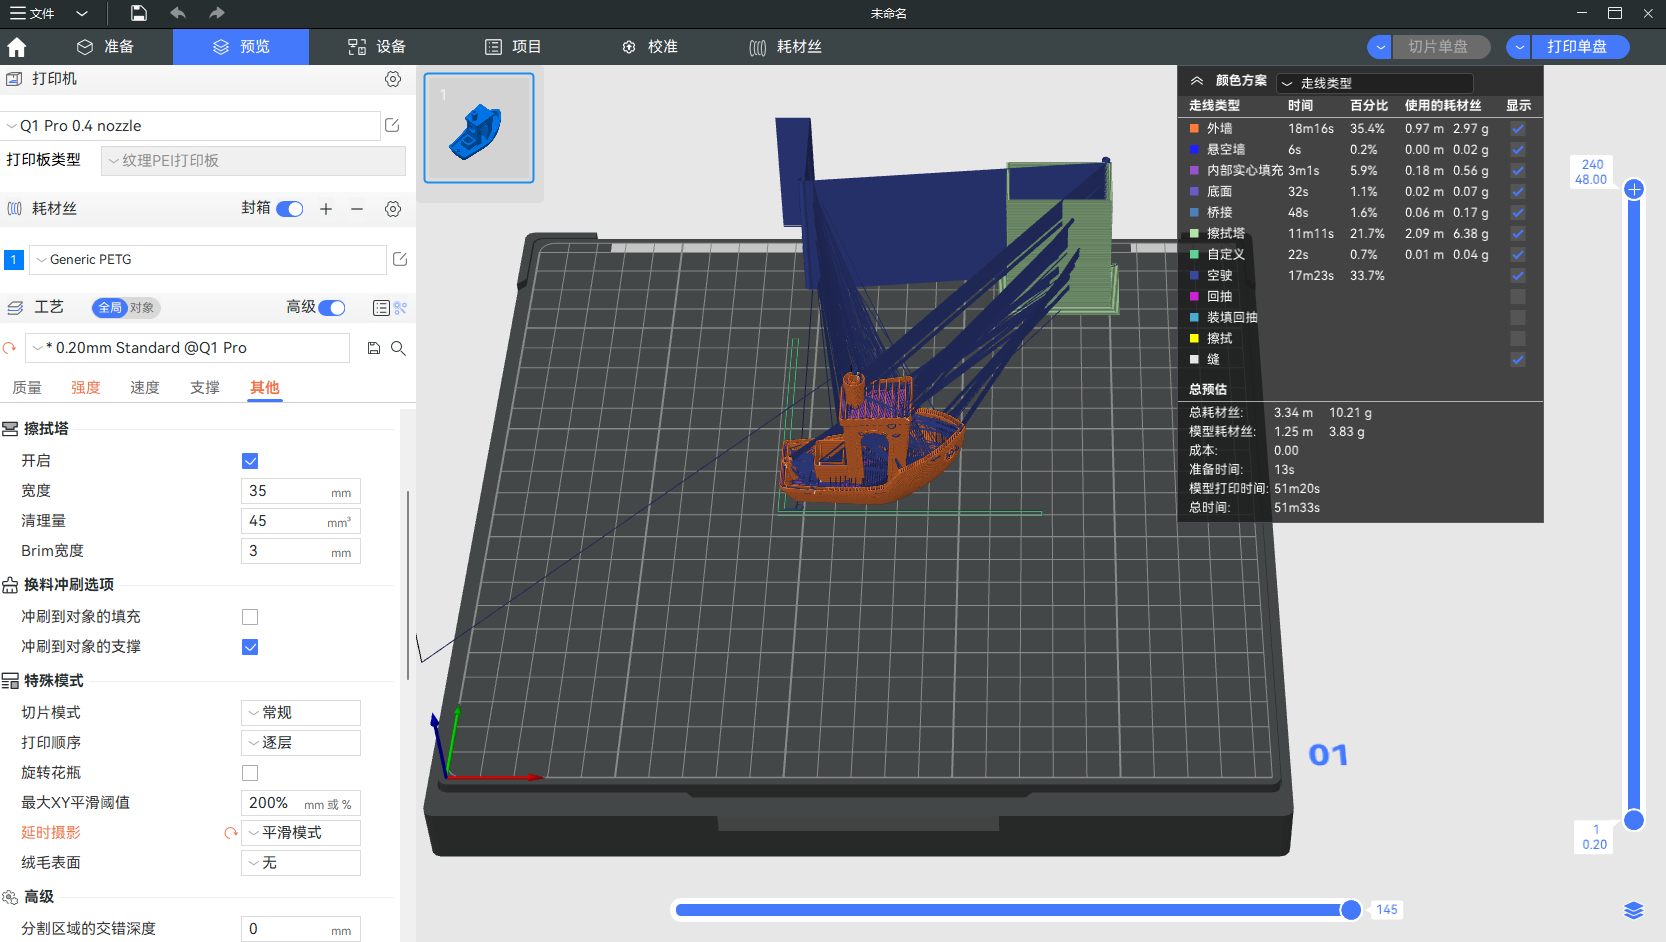The image size is (1666, 942).
Task: Click the horizontal move slider handle at 145
Action: (1351, 910)
